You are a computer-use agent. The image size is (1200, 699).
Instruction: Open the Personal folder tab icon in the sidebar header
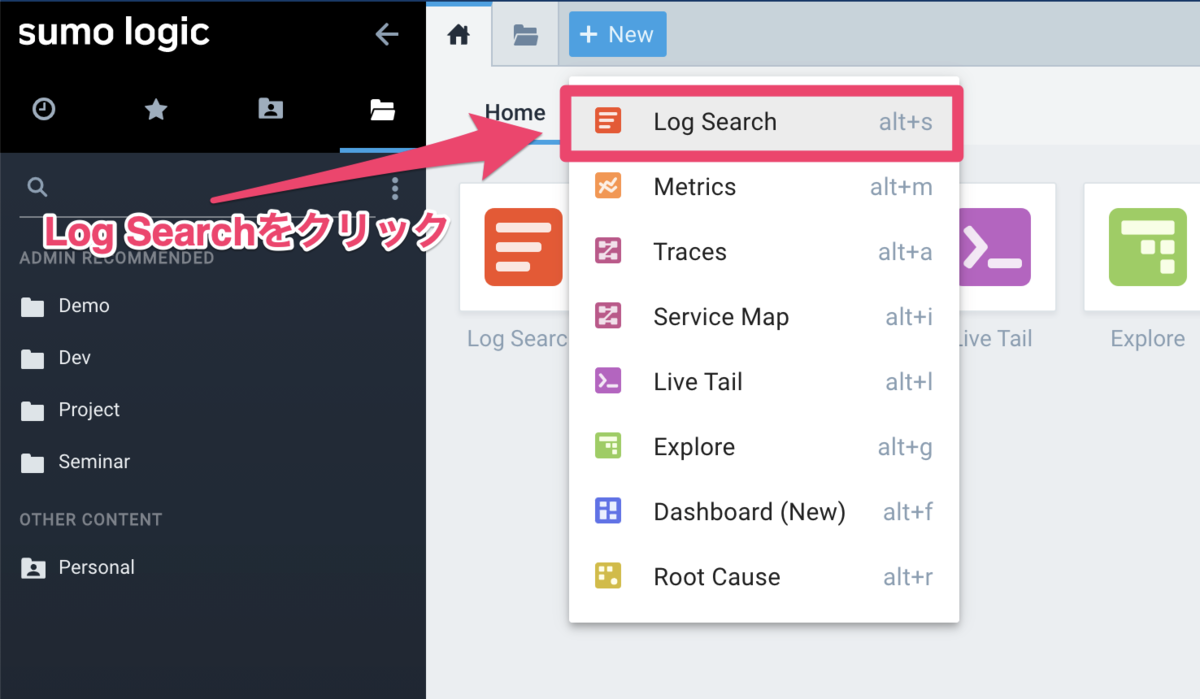click(x=270, y=109)
